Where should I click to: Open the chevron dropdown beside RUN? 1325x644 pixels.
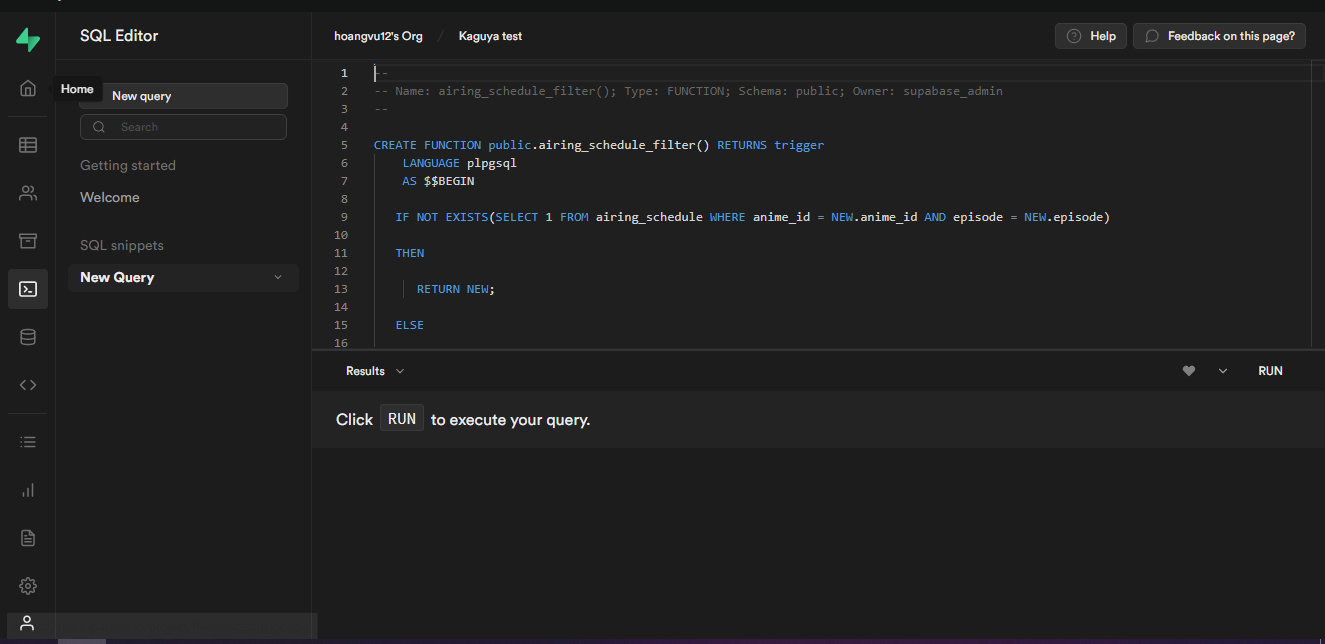pyautogui.click(x=1222, y=370)
